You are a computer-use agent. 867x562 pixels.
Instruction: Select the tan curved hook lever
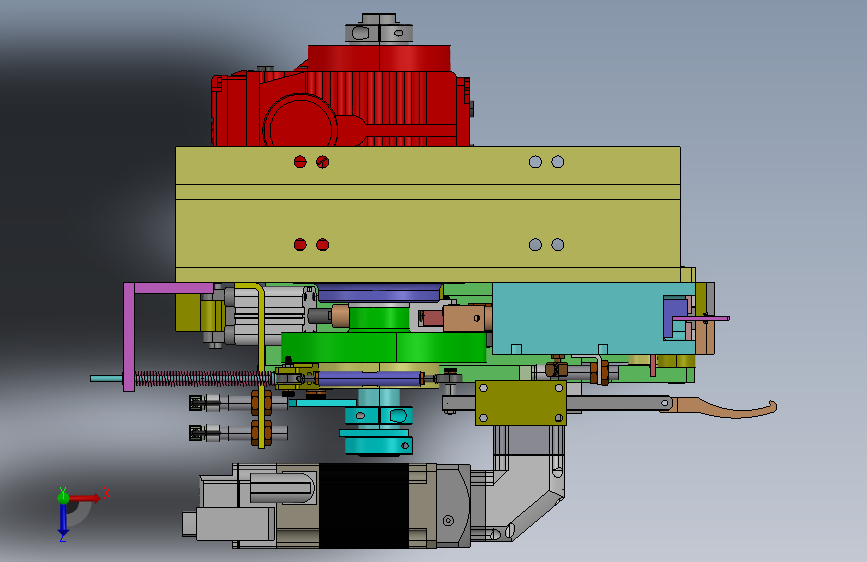point(724,408)
